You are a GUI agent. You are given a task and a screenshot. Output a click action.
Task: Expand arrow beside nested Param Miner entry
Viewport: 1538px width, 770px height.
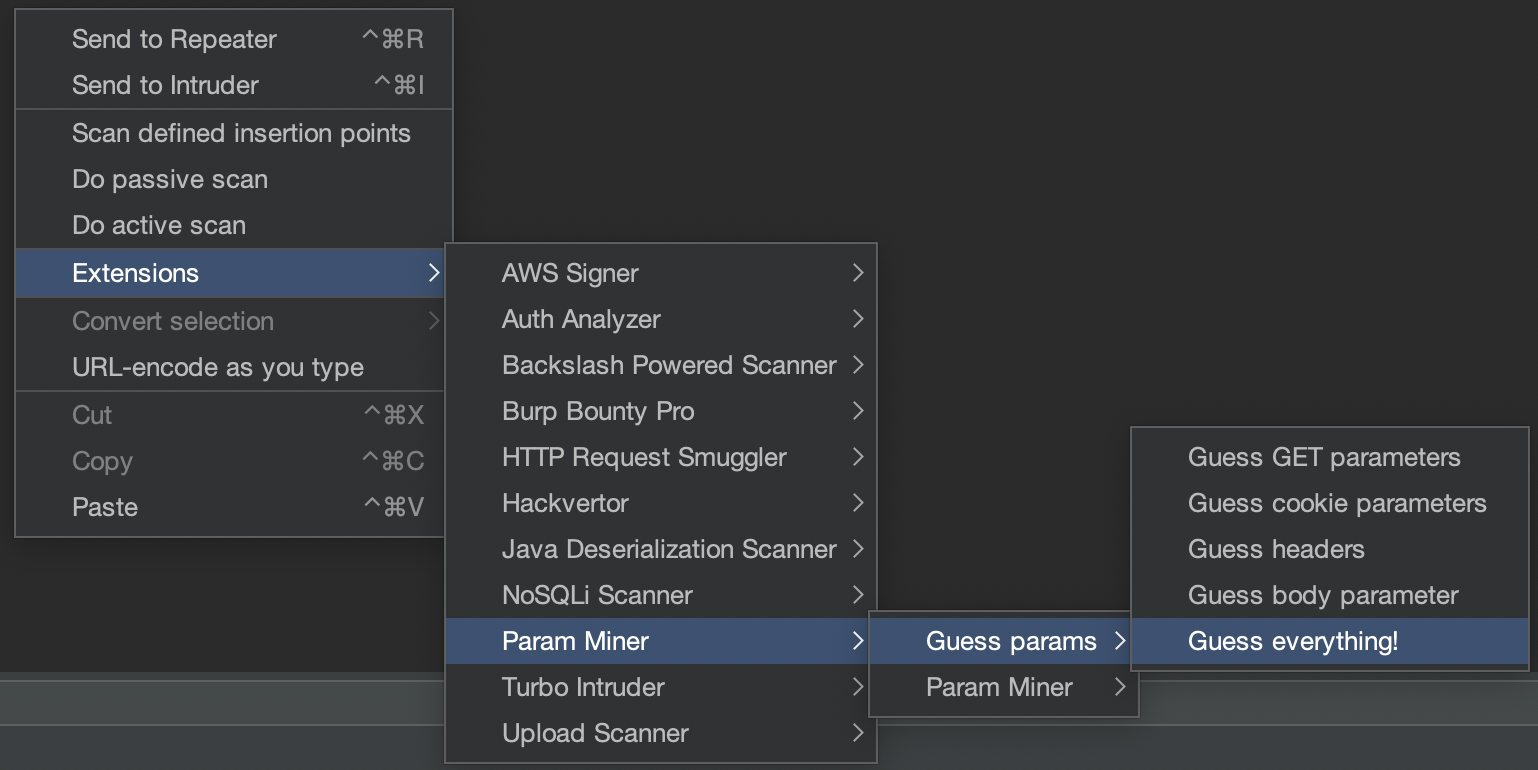pos(1120,687)
